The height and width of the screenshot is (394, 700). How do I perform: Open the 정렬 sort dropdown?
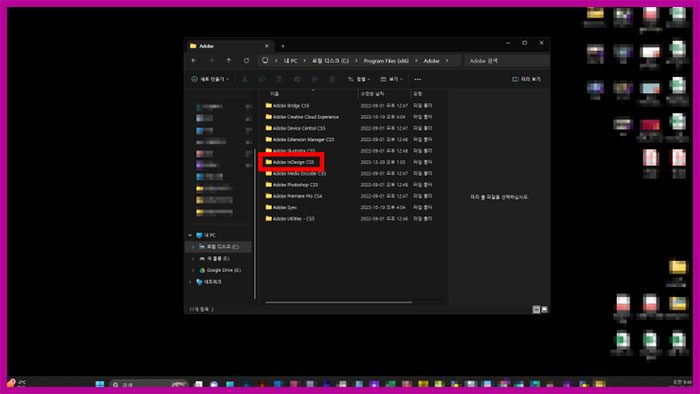(359, 79)
